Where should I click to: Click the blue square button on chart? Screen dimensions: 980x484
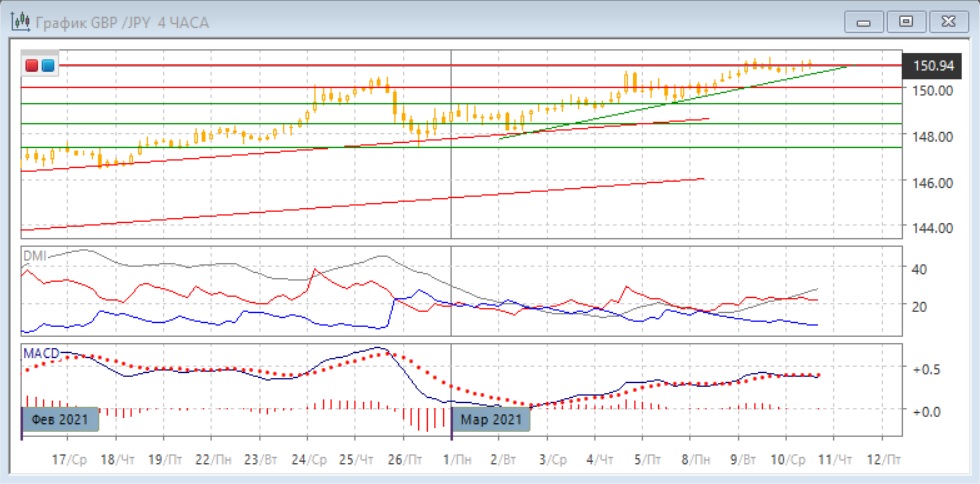[47, 66]
